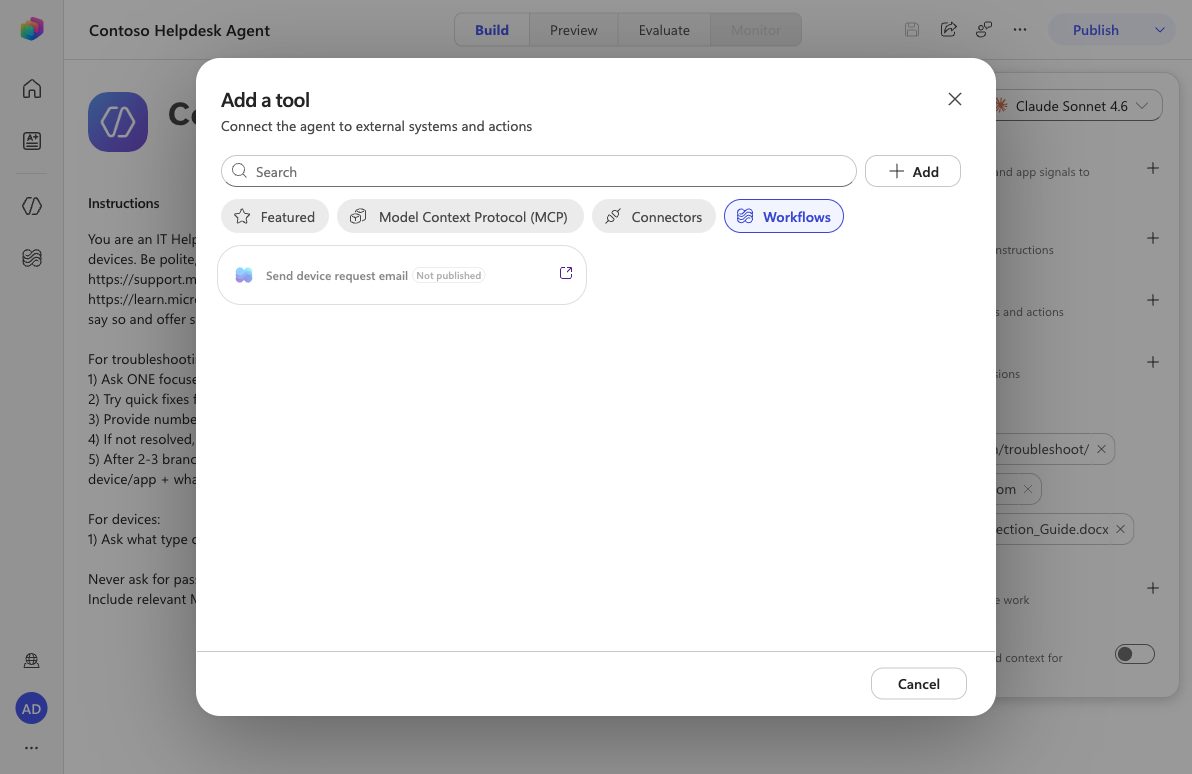Viewport: 1192px width, 774px height.
Task: Open the workflows icon in left sidebar
Action: (31, 258)
